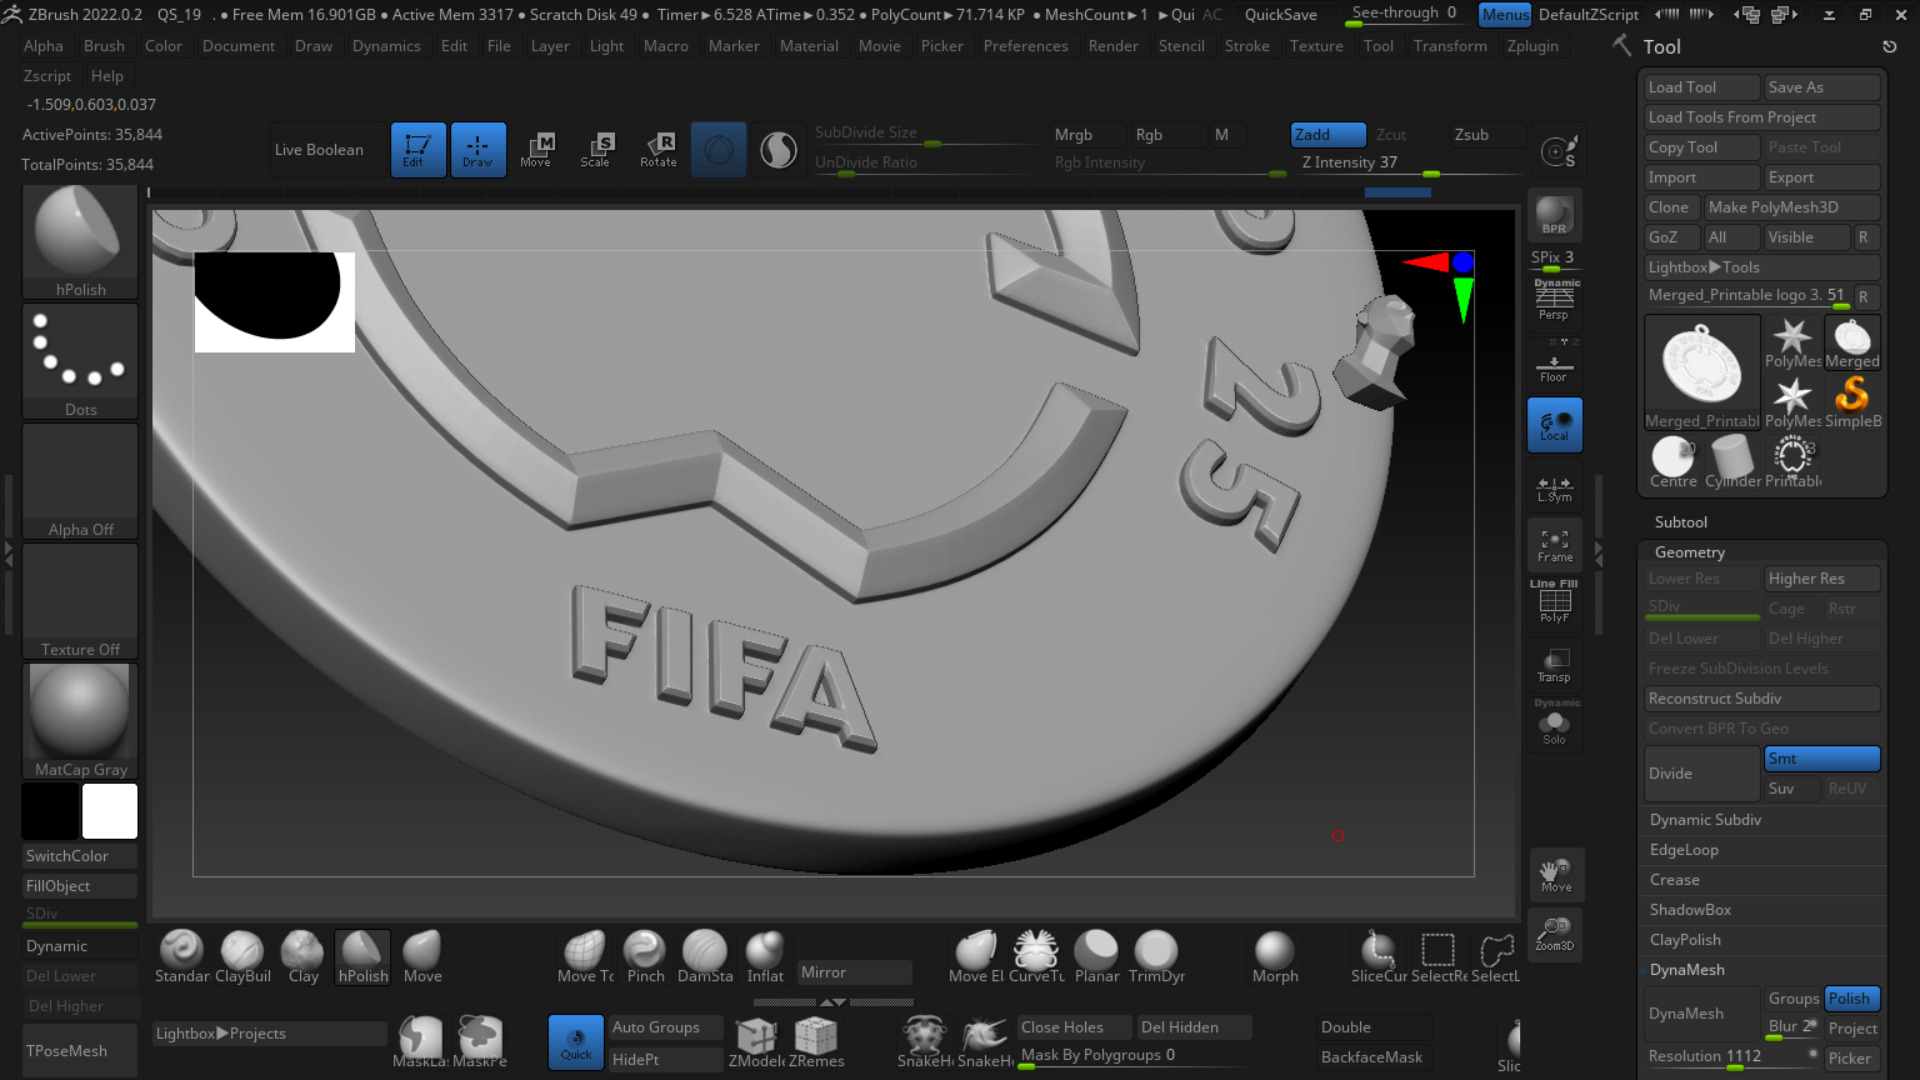Click the Divide button
The width and height of the screenshot is (1920, 1080).
pos(1702,773)
